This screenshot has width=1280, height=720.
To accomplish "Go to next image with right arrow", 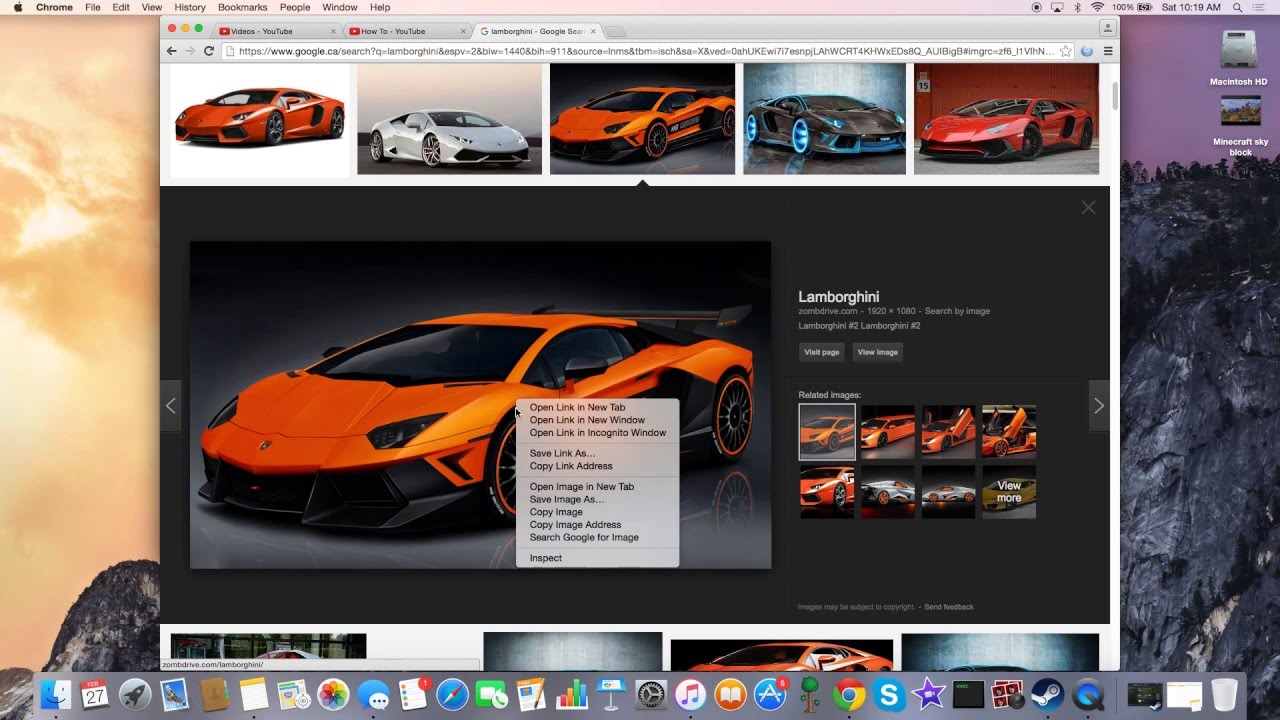I will click(x=1099, y=405).
